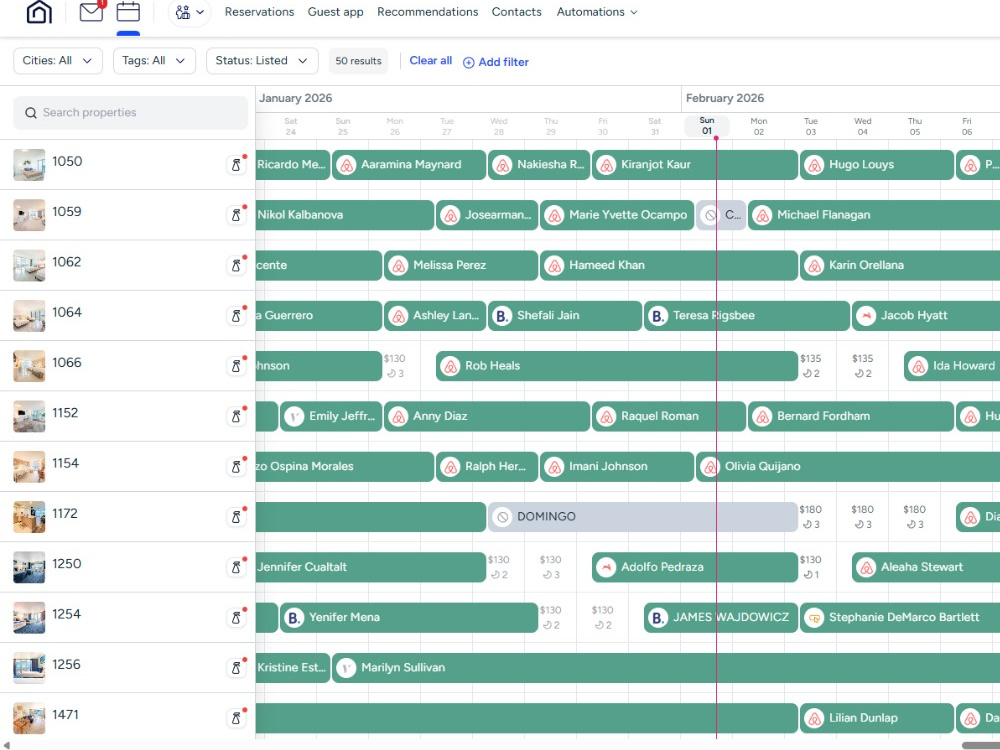Open Hameed Khan's reservation
The width and height of the screenshot is (1000, 750).
[x=669, y=265]
